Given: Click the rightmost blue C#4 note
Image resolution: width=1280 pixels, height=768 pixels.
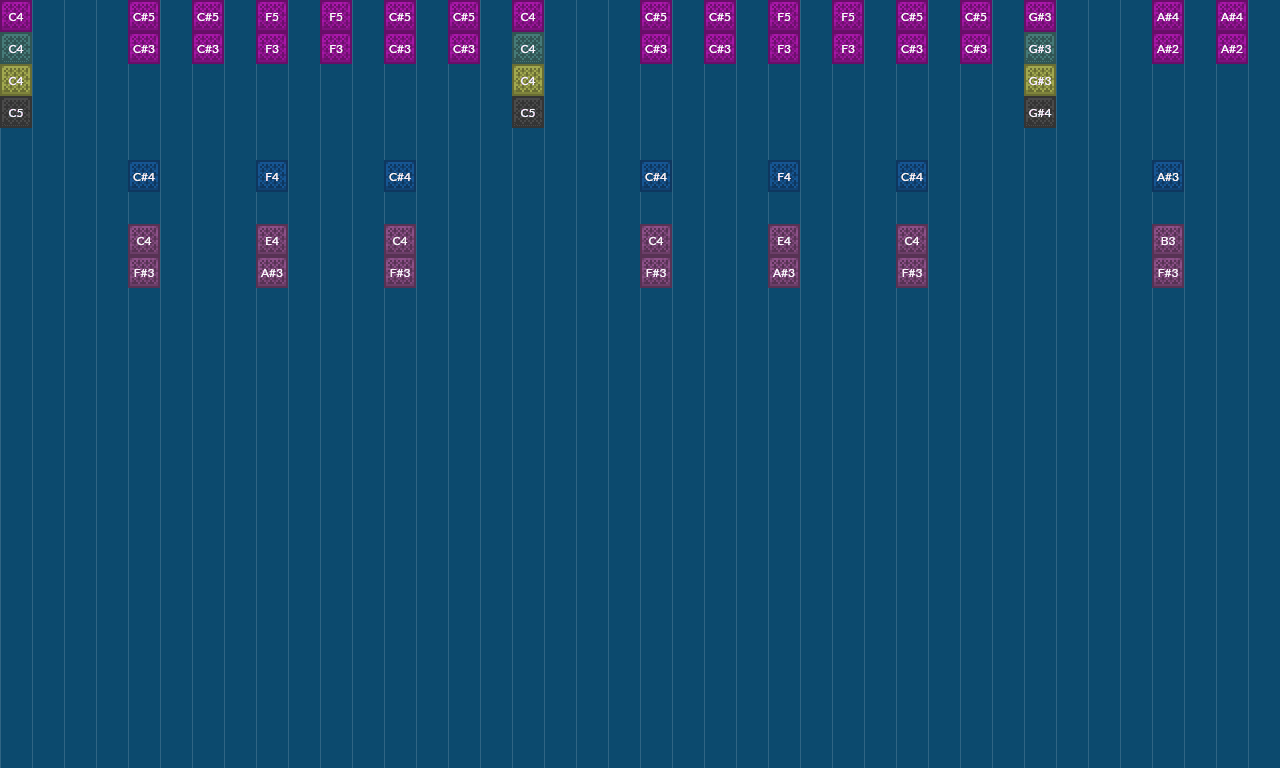Looking at the screenshot, I should [912, 177].
